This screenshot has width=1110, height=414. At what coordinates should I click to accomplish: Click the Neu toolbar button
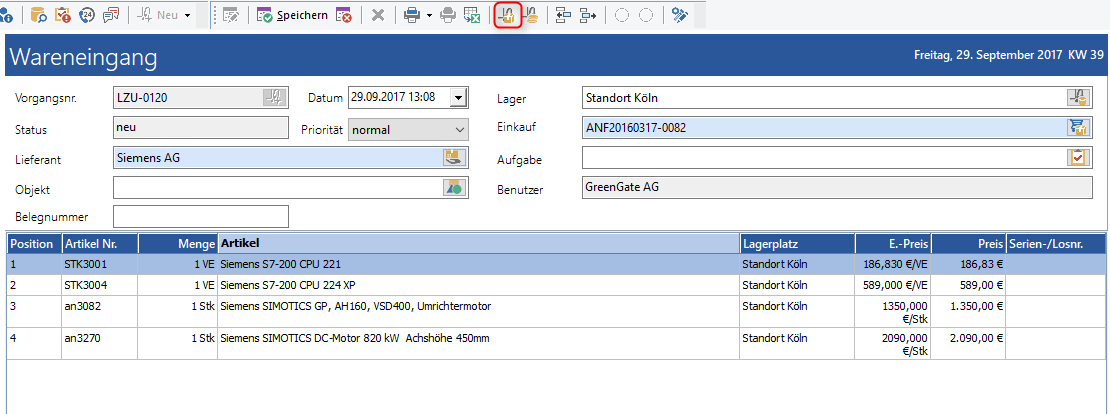pyautogui.click(x=157, y=15)
